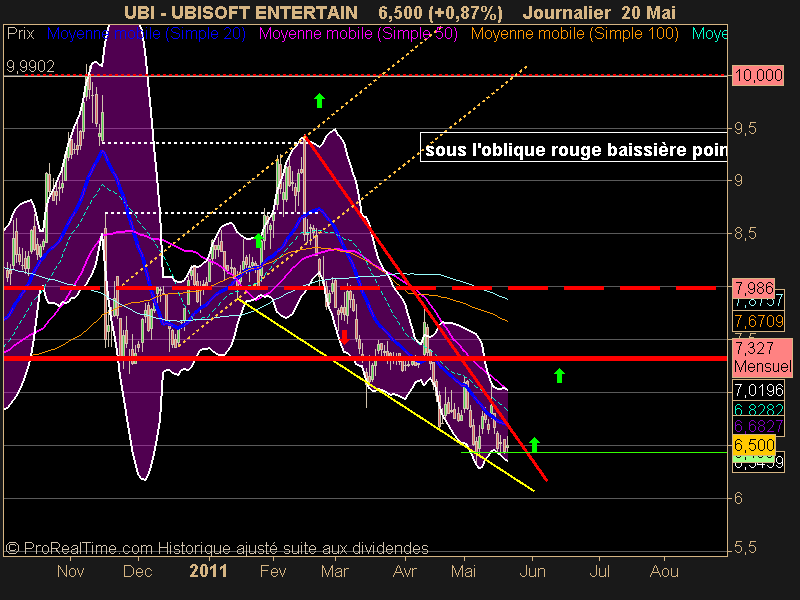This screenshot has width=800, height=600.
Task: Click the 'Dec' label on the time axis
Action: coord(137,571)
